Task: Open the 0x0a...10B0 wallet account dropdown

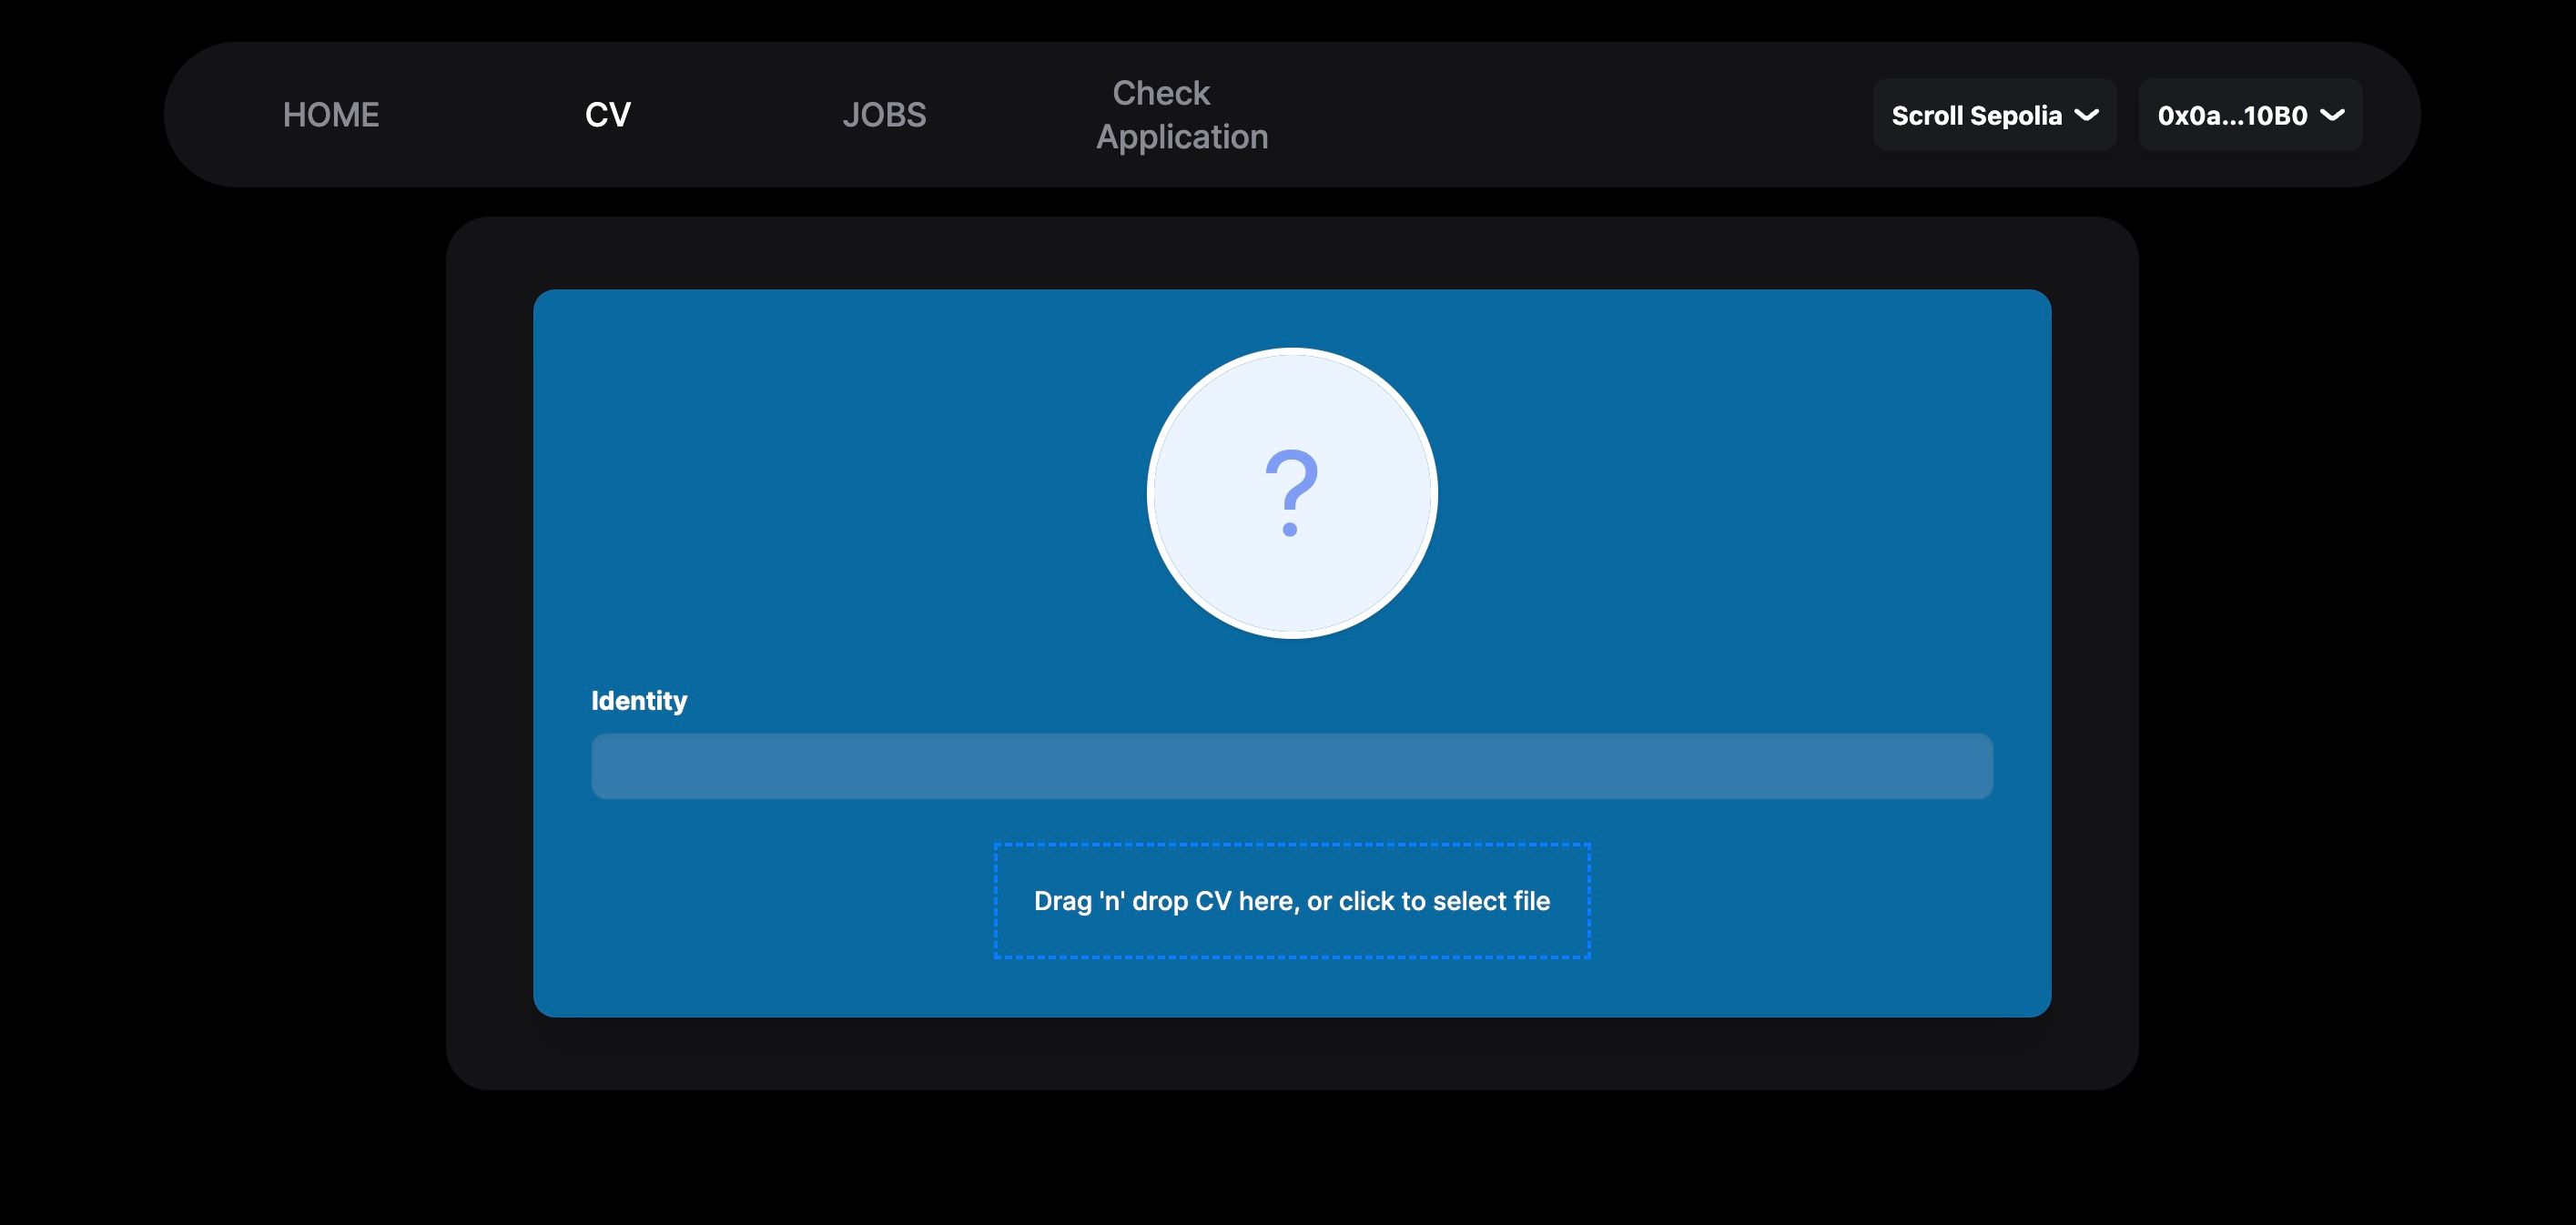Action: click(x=2250, y=115)
